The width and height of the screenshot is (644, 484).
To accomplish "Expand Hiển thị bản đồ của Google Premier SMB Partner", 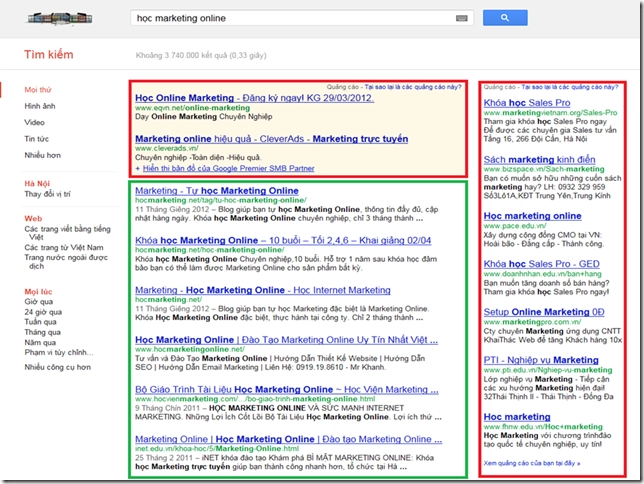I will pos(228,168).
